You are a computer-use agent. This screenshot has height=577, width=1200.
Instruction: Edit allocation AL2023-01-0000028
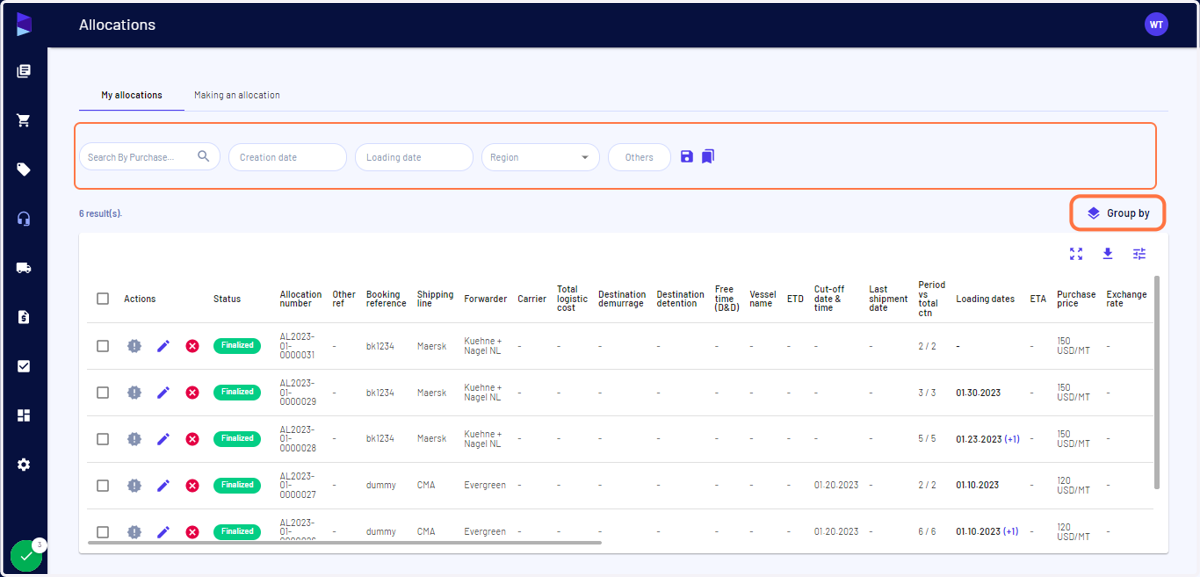click(163, 439)
